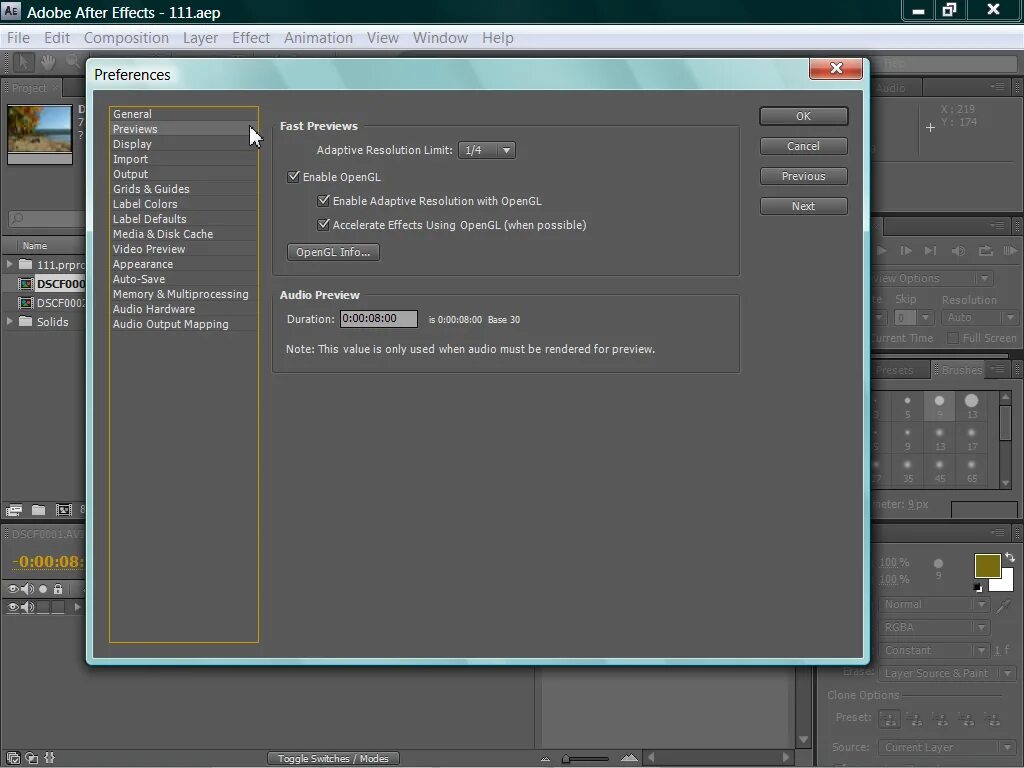Viewport: 1024px width, 768px height.
Task: Click the Interpret Footage icon in Project panel
Action: (14, 510)
